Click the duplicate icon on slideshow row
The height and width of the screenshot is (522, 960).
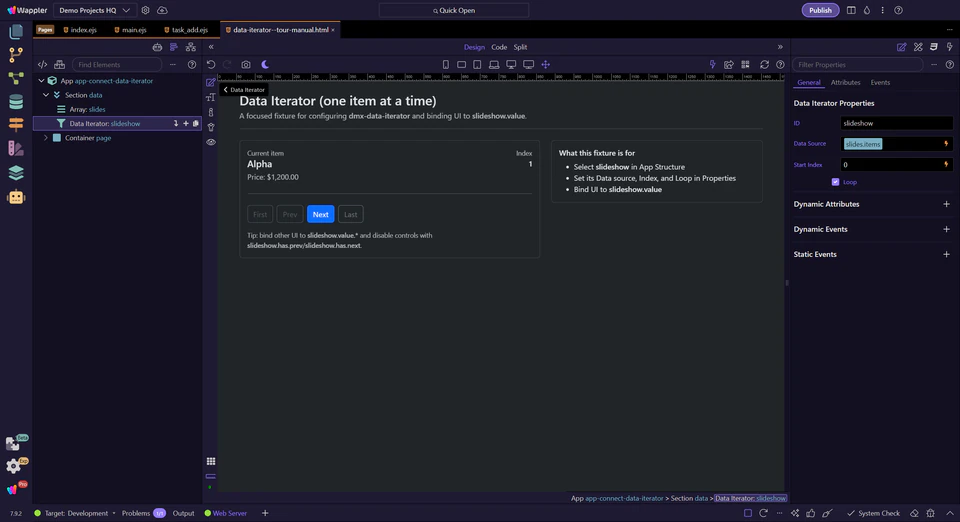[x=196, y=124]
